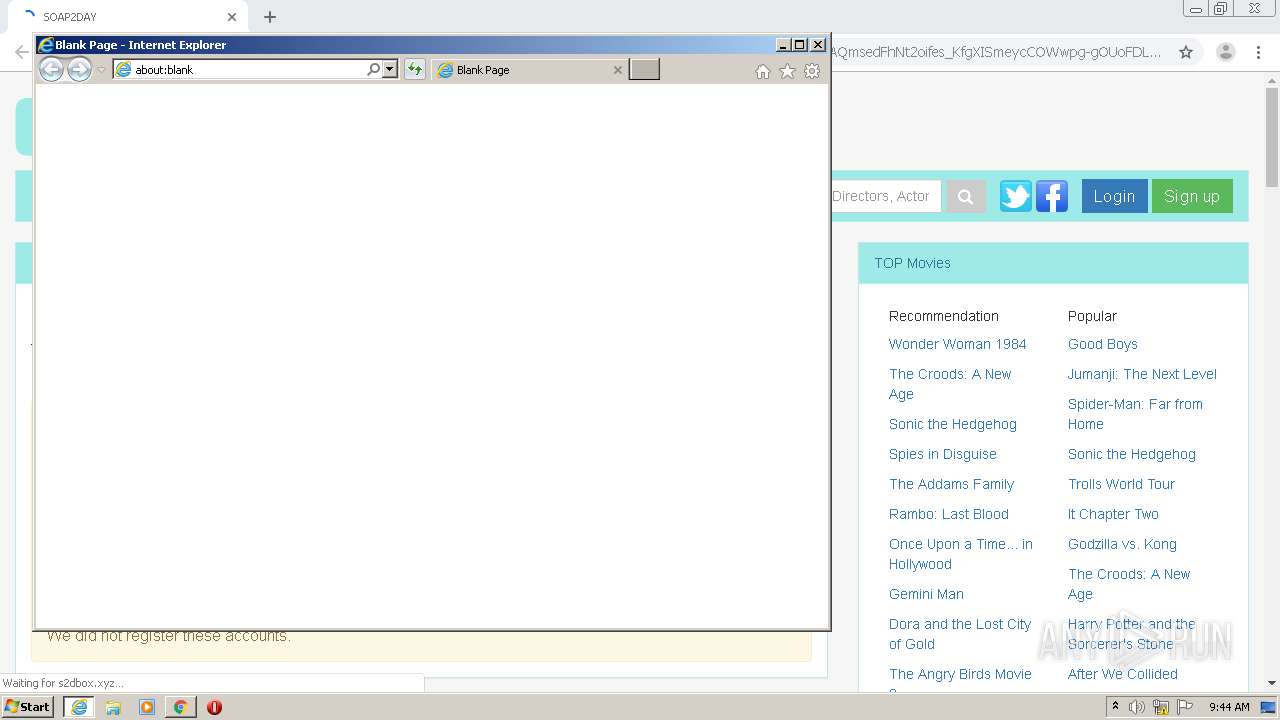1280x720 pixels.
Task: Click the Windows Start button
Action: tap(28, 707)
